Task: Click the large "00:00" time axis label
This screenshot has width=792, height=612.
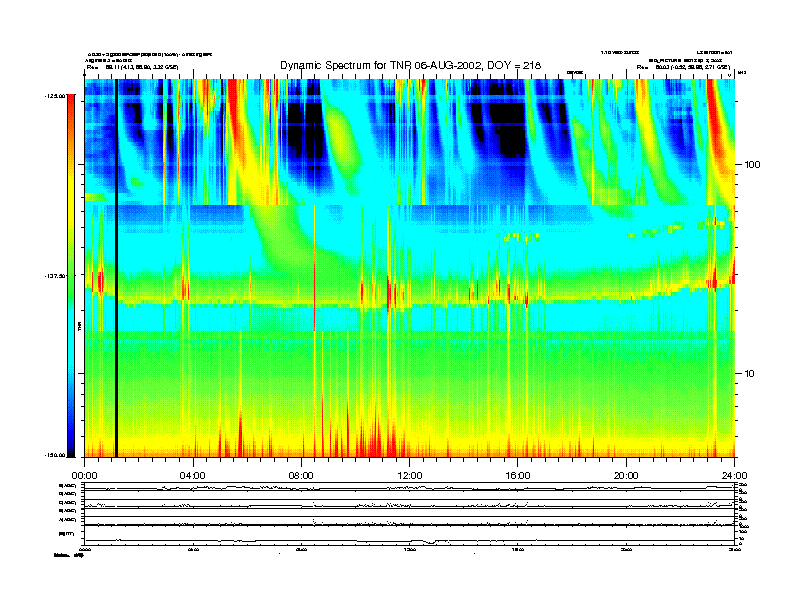Action: (84, 476)
